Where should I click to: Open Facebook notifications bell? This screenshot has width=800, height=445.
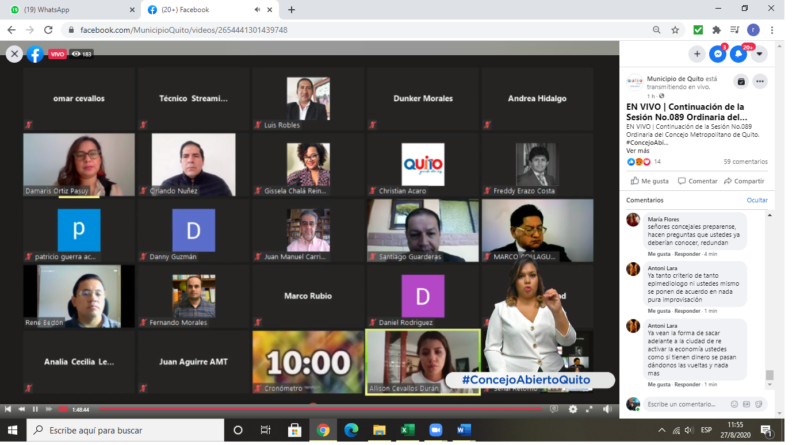tap(738, 54)
